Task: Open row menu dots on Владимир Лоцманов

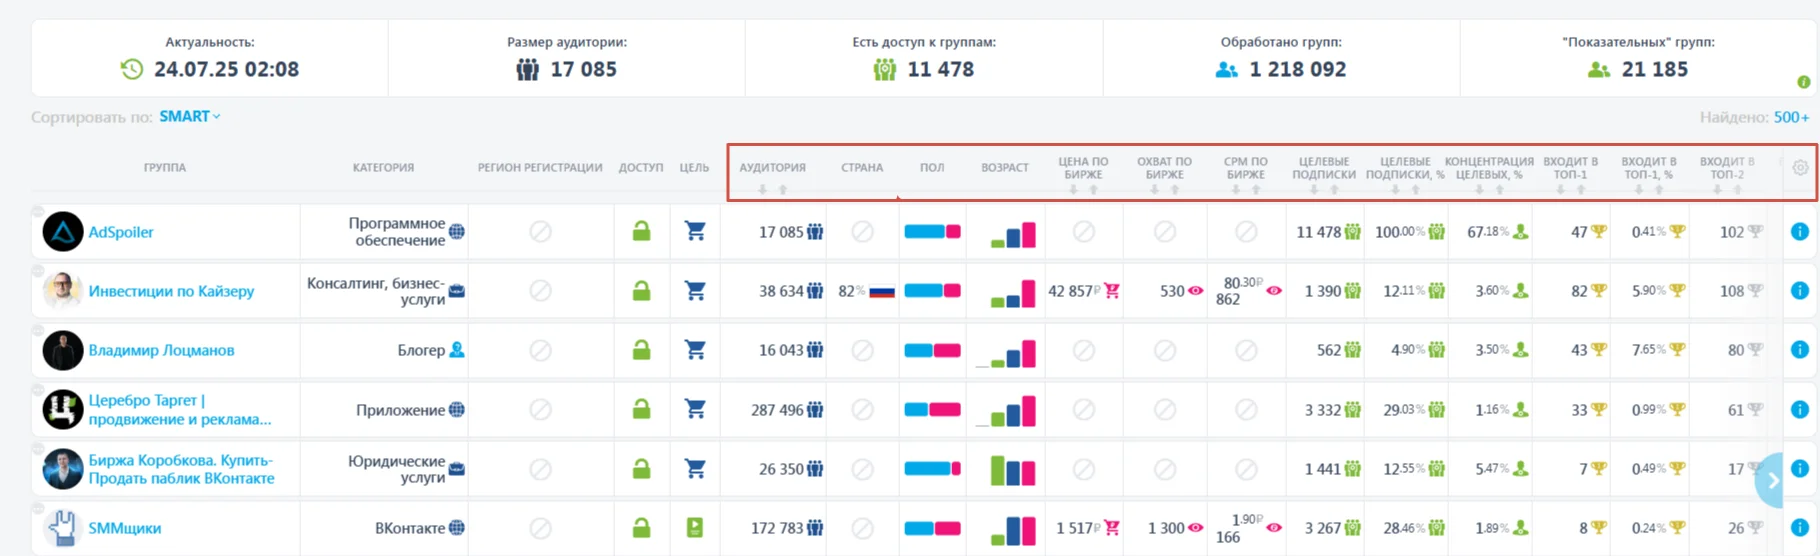Action: pos(37,329)
